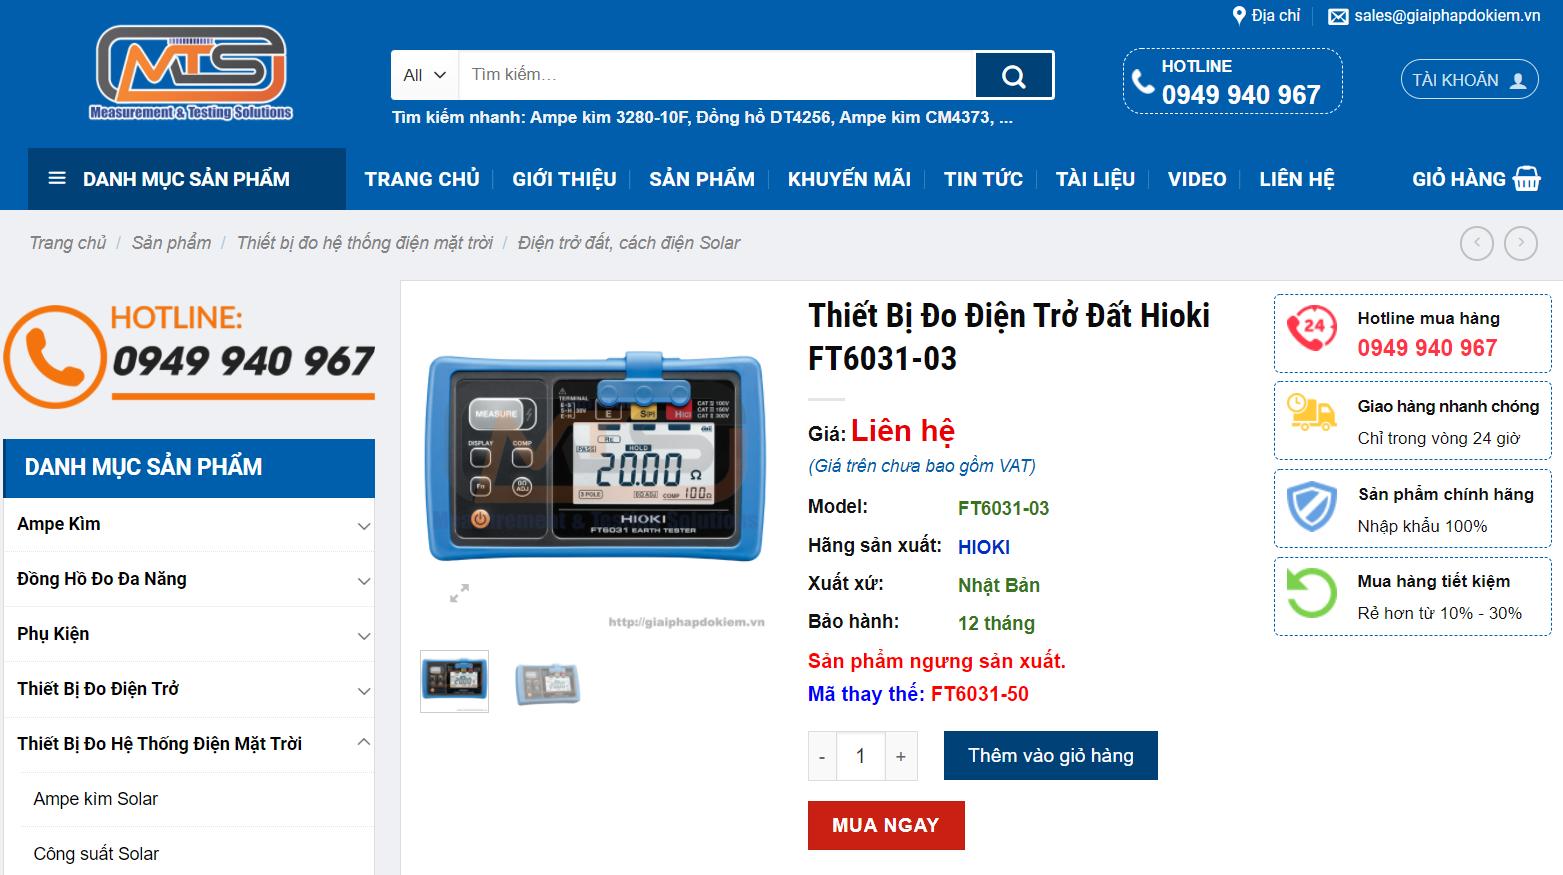The image size is (1563, 875).
Task: Click the magnifier search button
Action: pos(1014,76)
